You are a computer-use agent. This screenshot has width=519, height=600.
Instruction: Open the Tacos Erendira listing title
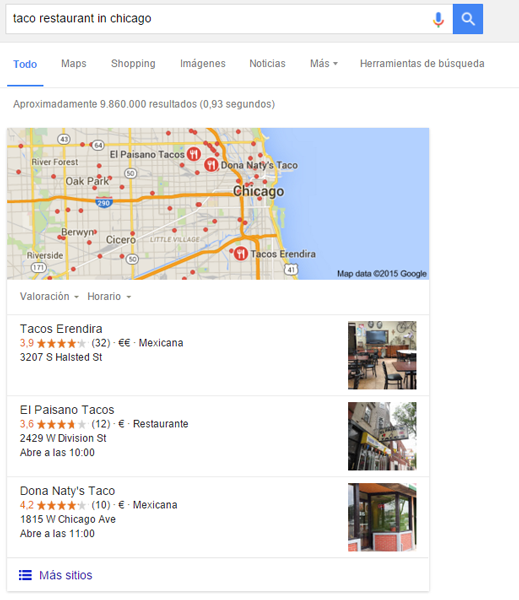pos(61,329)
